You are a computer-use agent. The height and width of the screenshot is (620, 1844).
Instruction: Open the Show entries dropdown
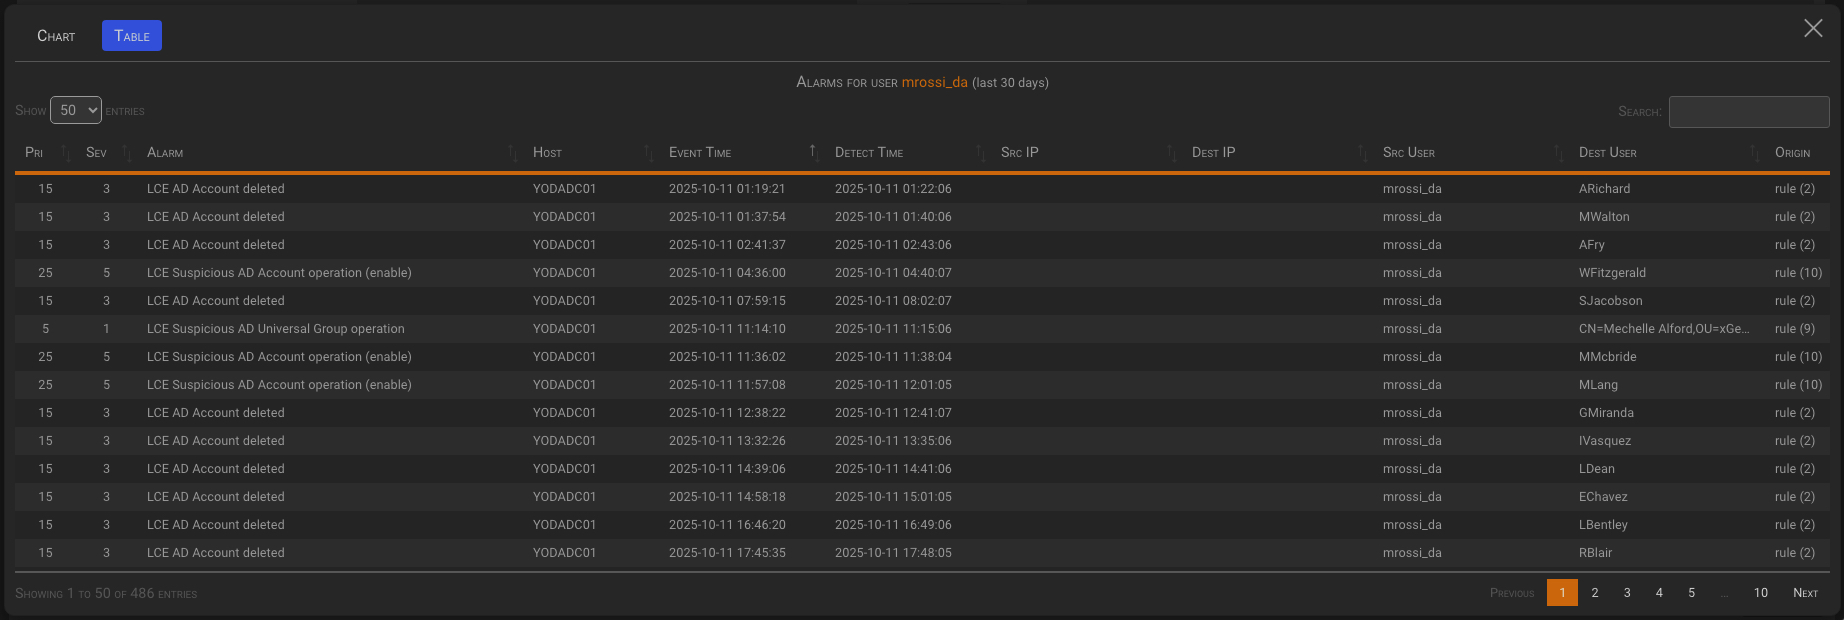pos(76,110)
